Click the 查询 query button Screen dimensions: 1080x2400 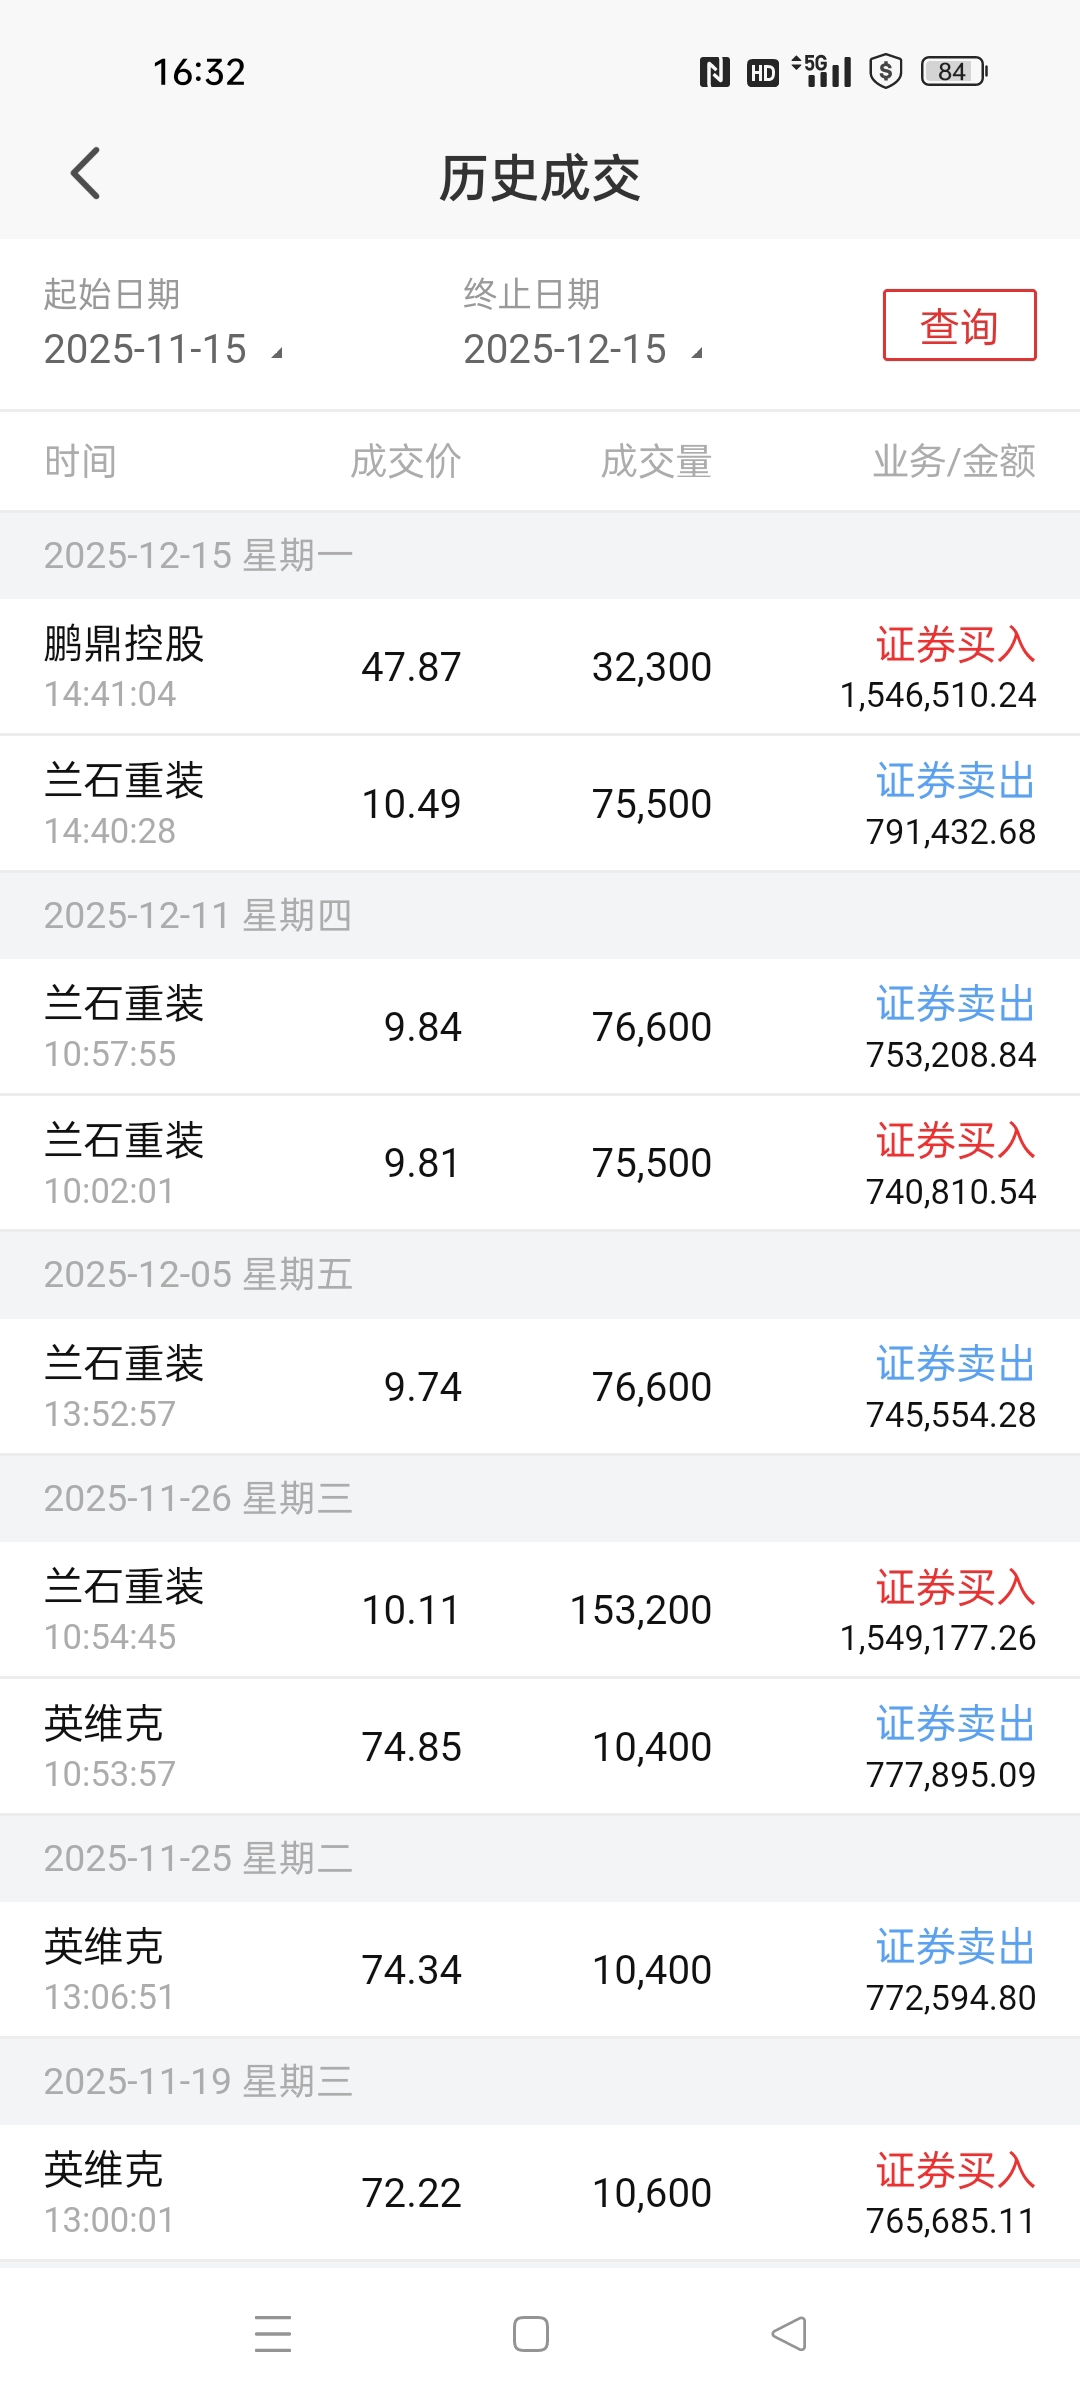[x=959, y=325]
